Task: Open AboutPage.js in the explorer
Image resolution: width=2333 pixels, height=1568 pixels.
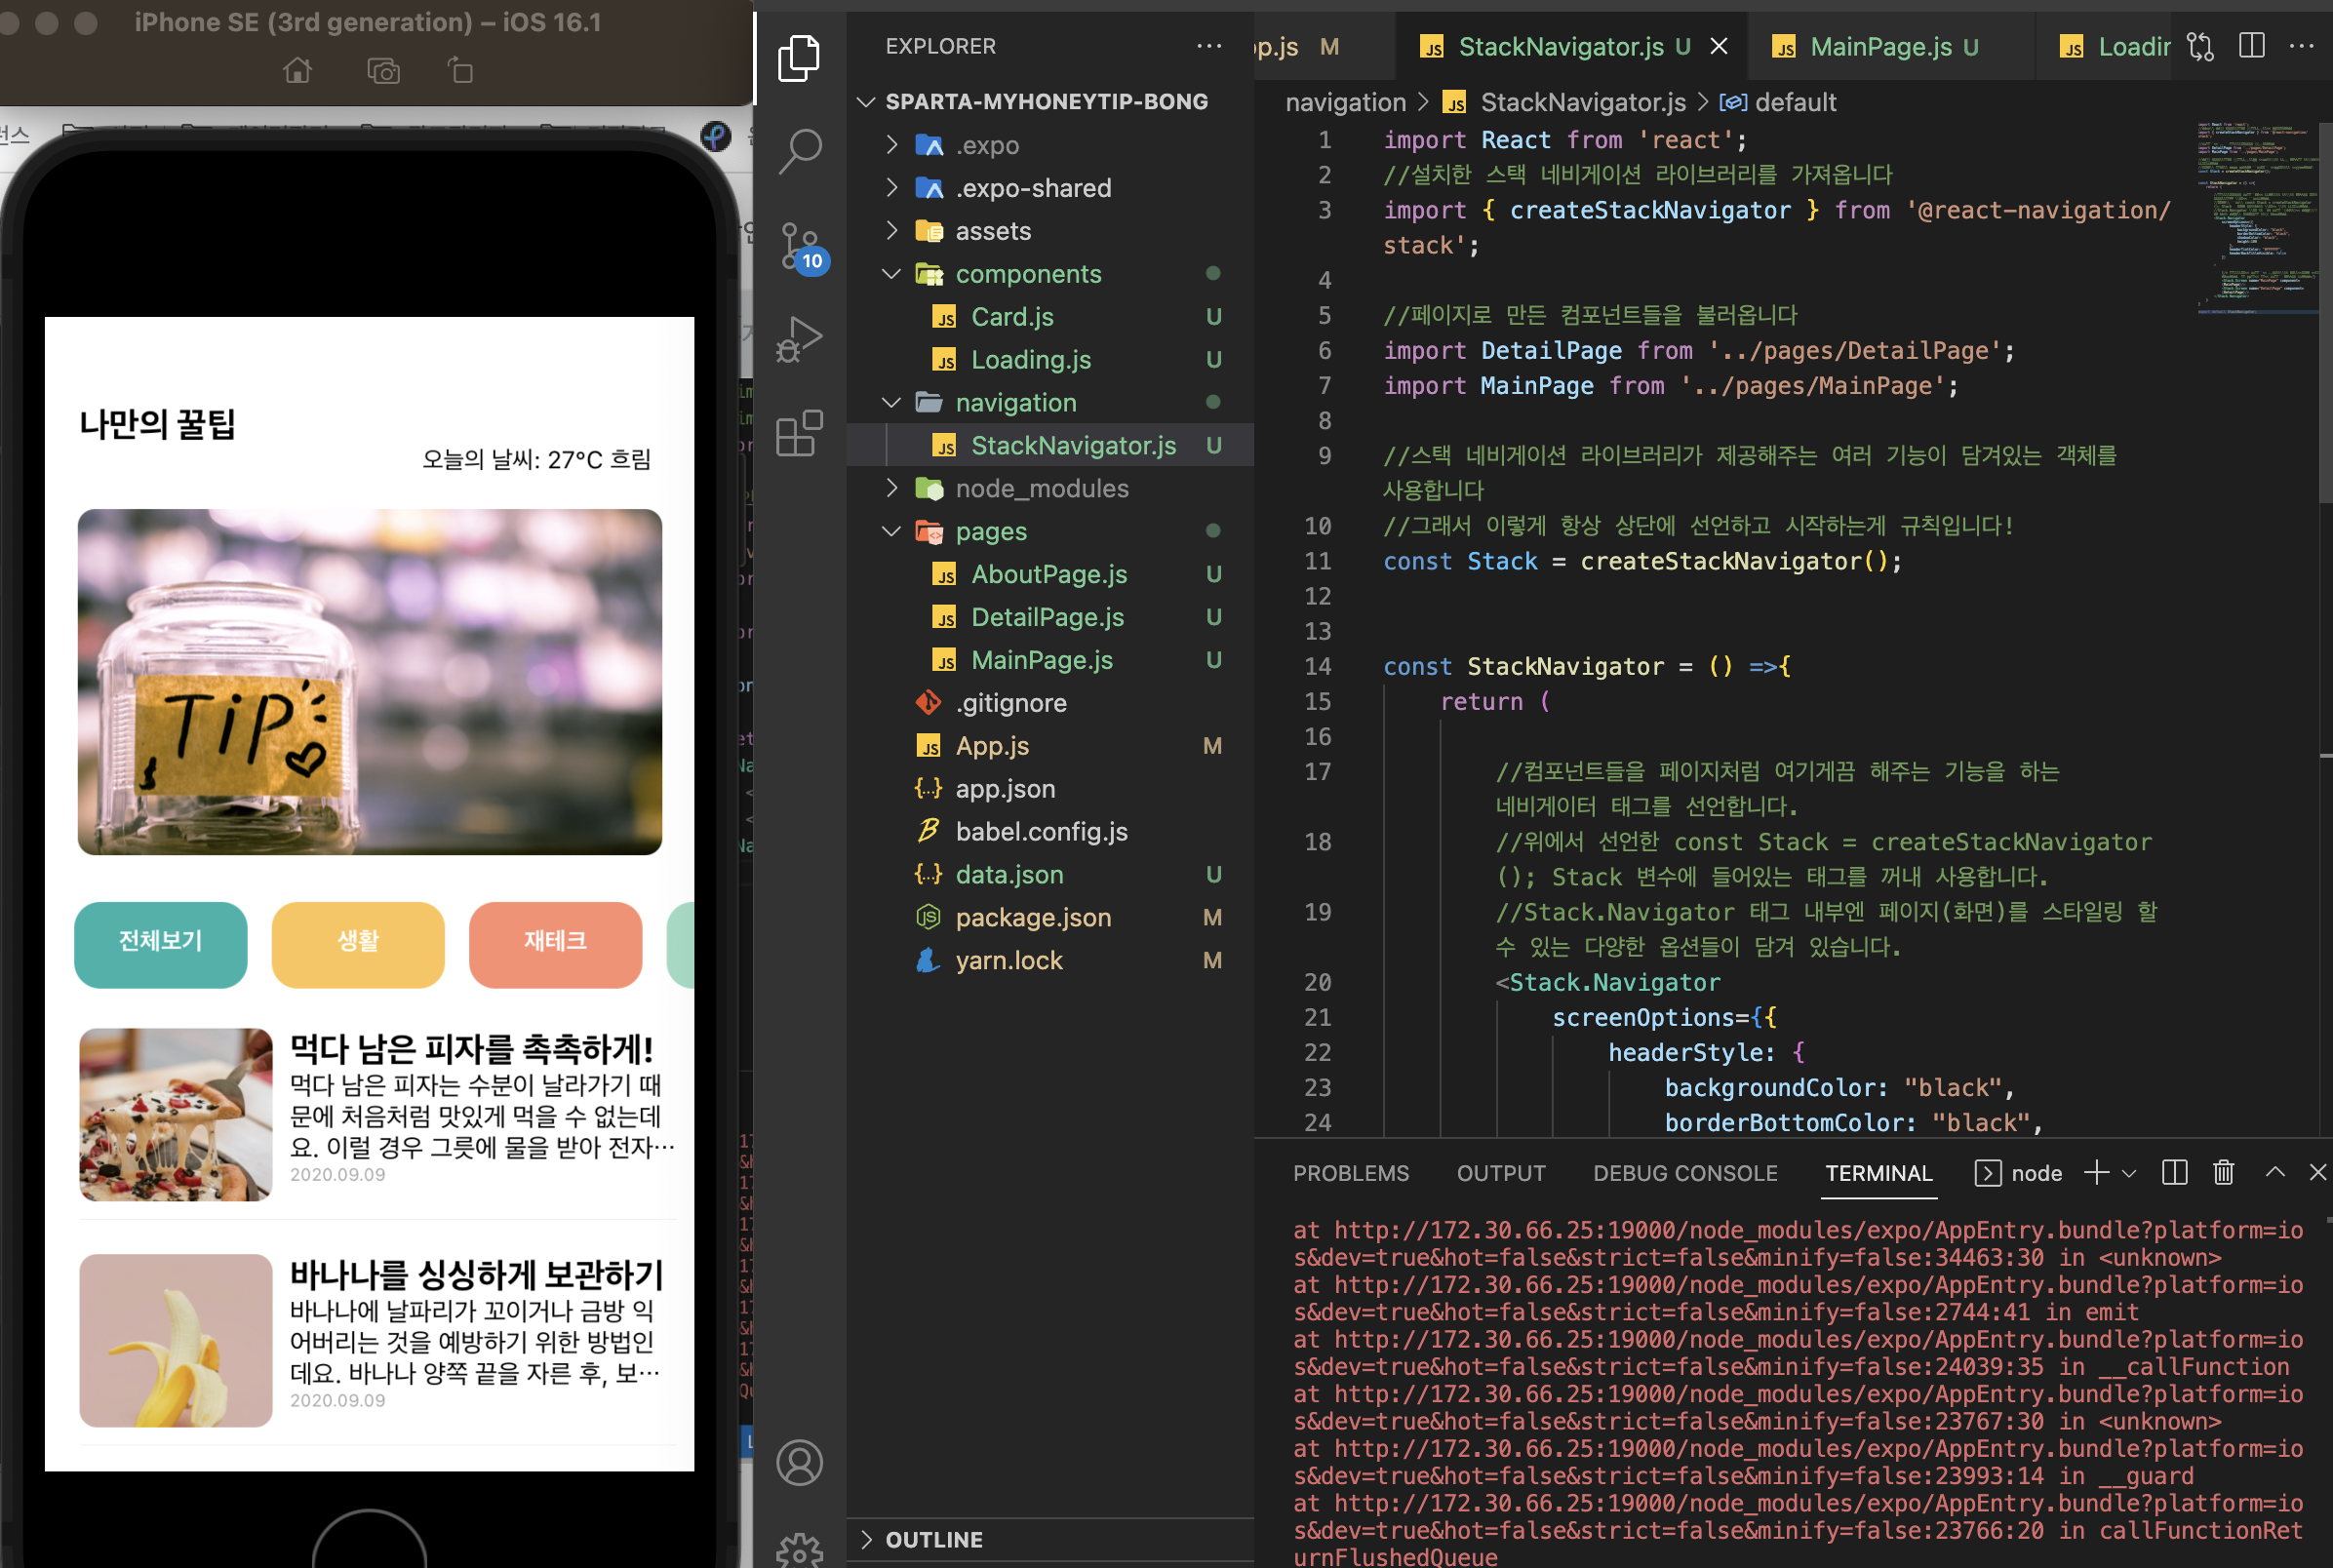Action: click(1050, 574)
